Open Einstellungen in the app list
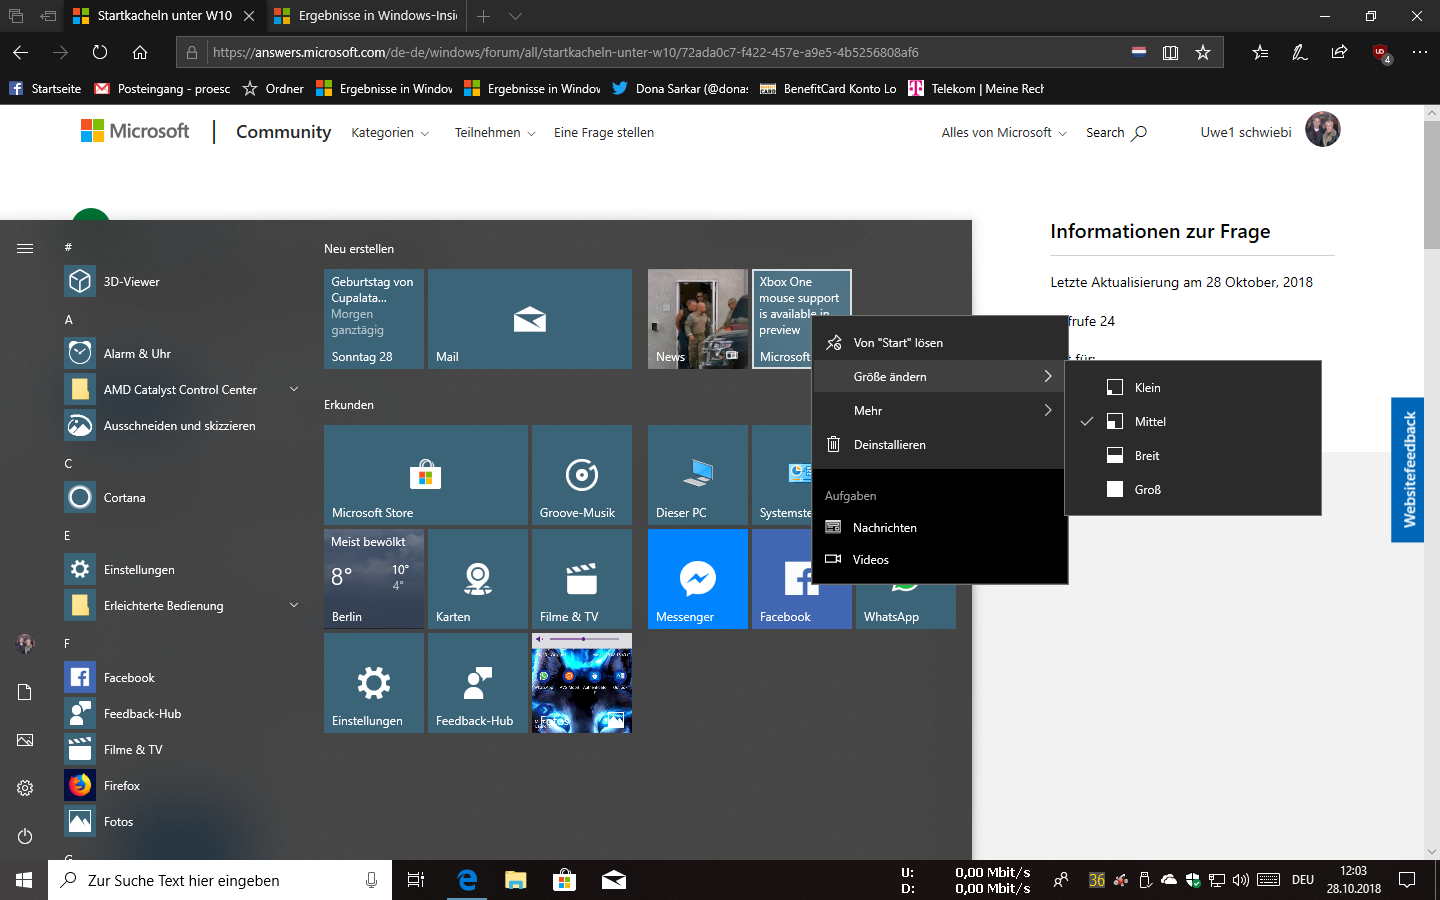 (x=180, y=570)
